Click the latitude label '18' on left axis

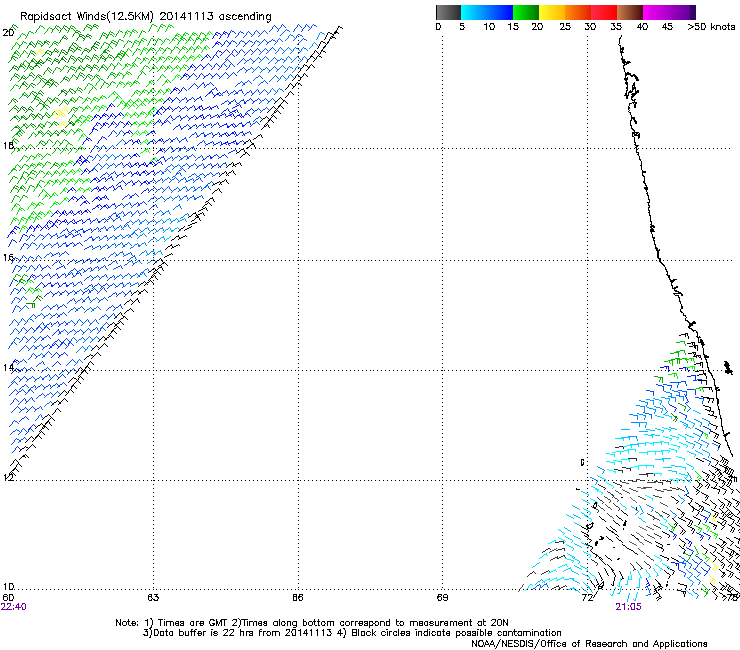pyautogui.click(x=8, y=145)
